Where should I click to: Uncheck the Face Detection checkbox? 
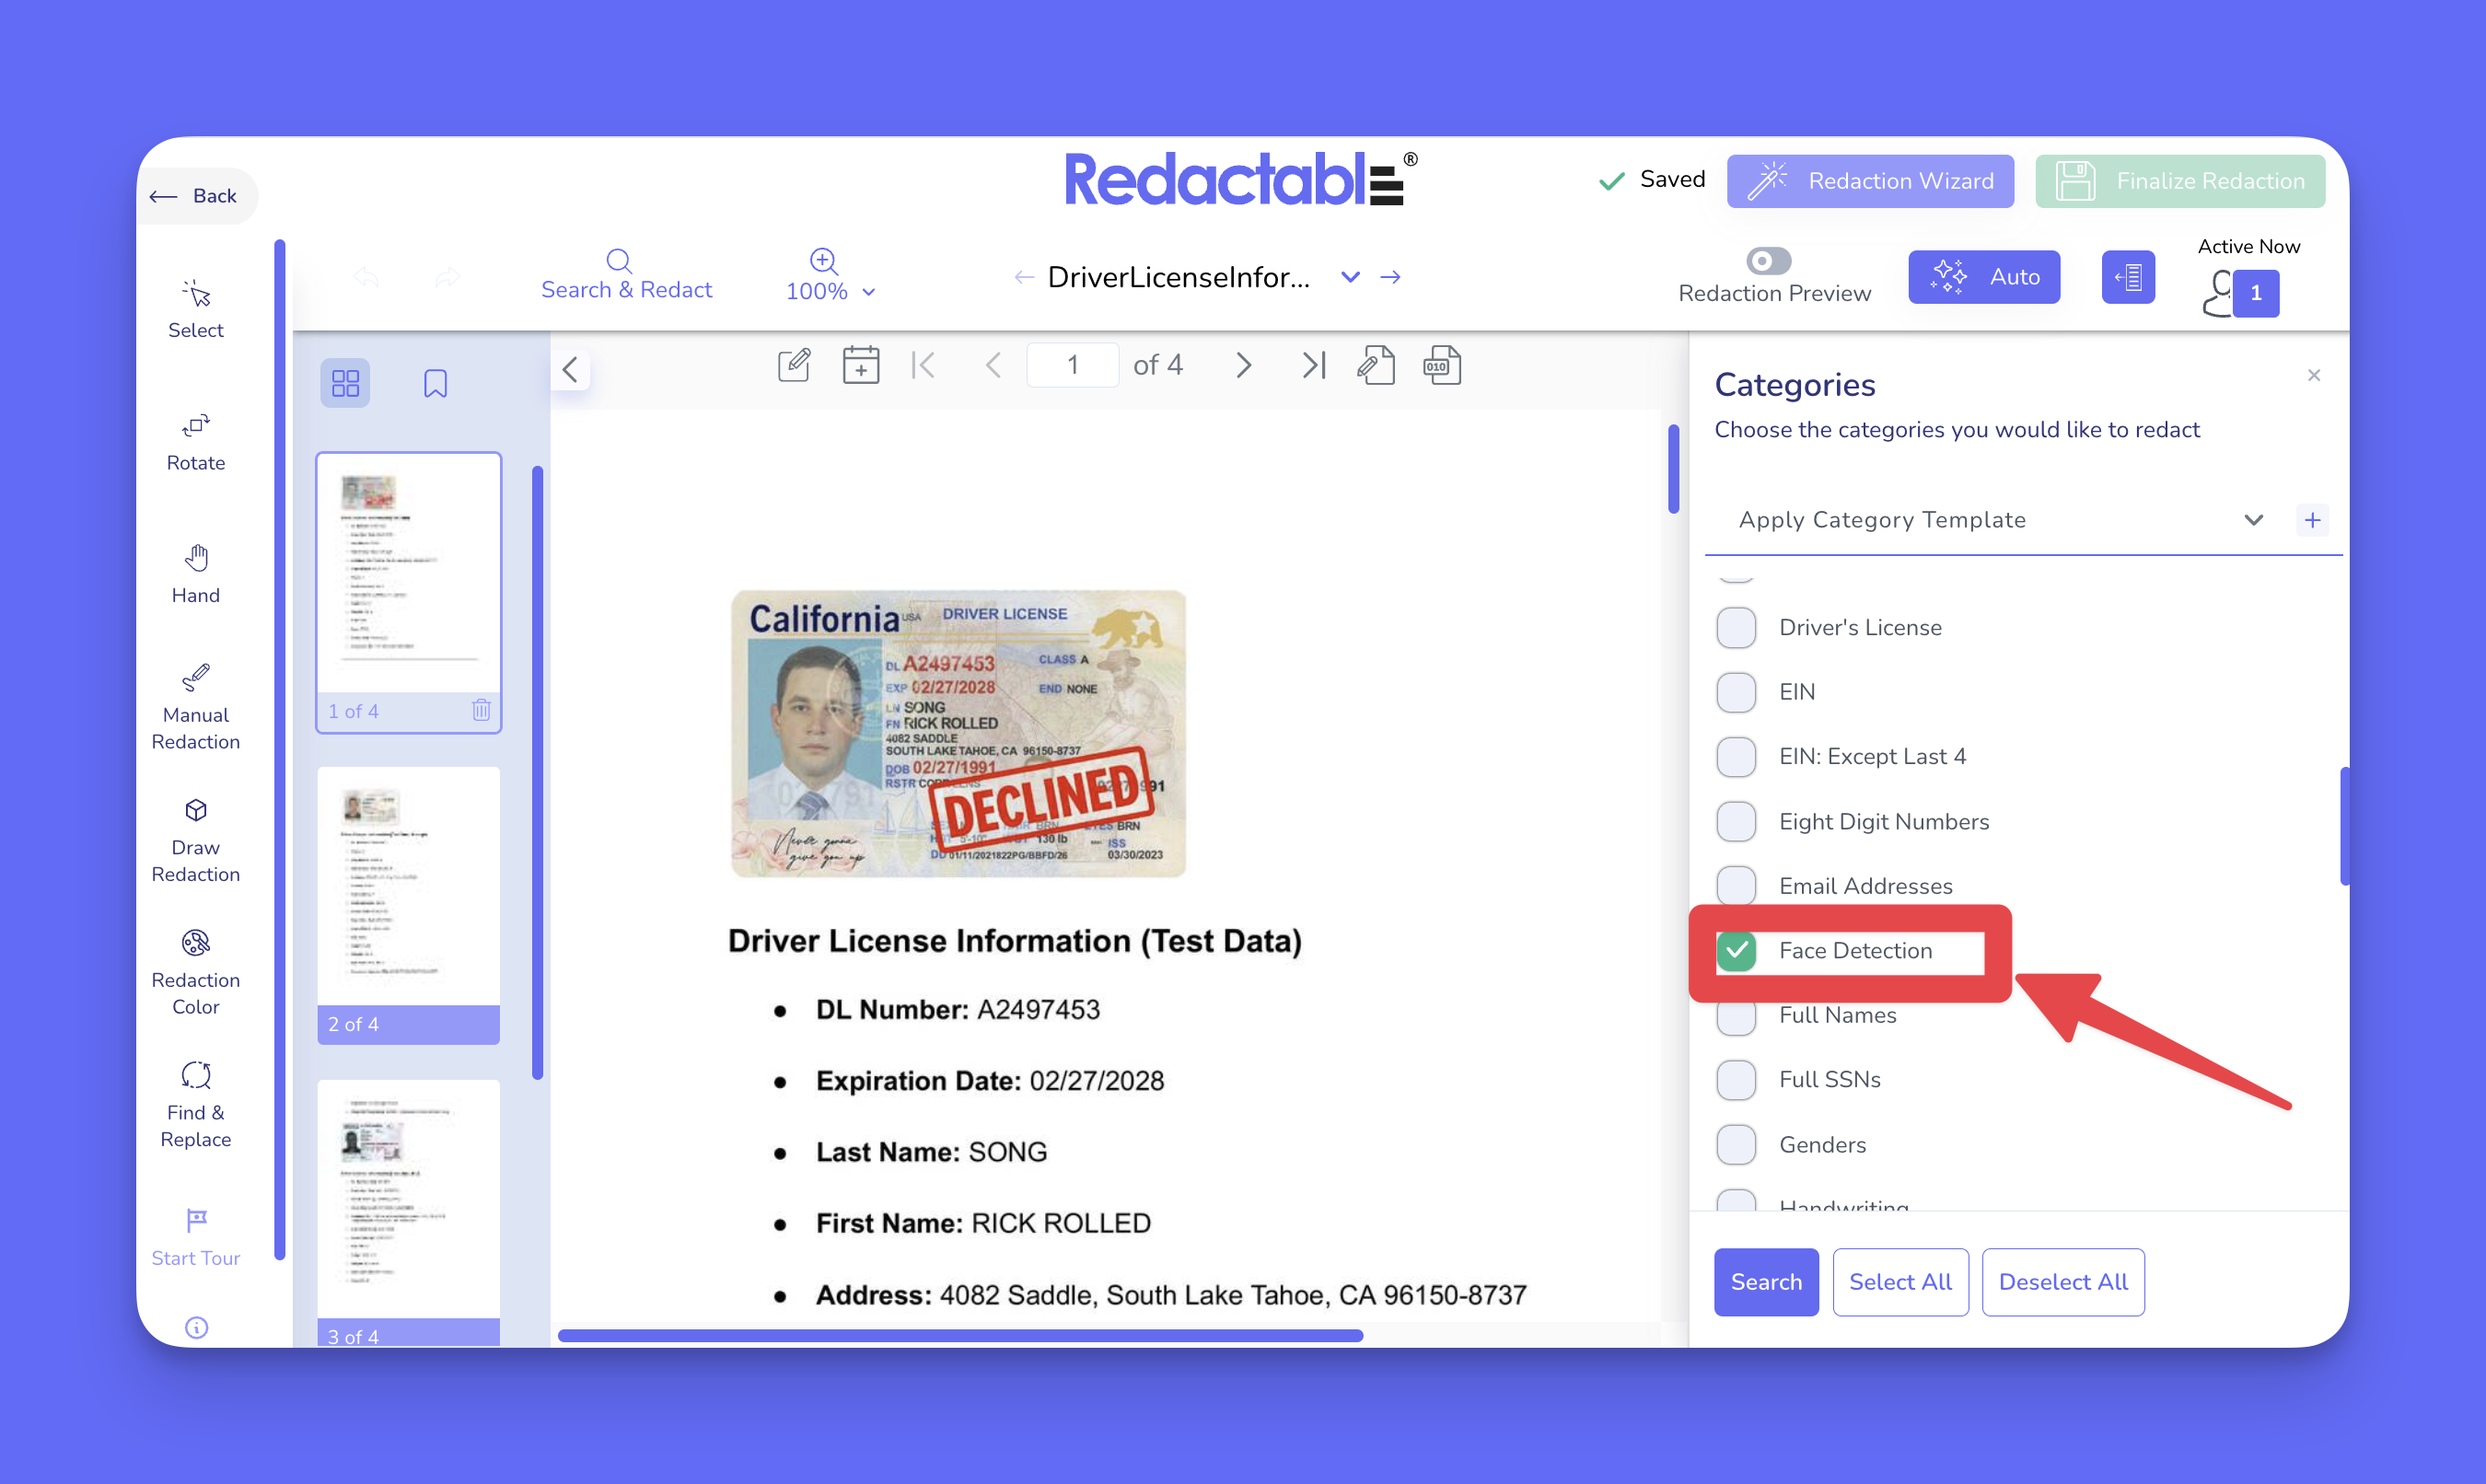coord(1737,950)
